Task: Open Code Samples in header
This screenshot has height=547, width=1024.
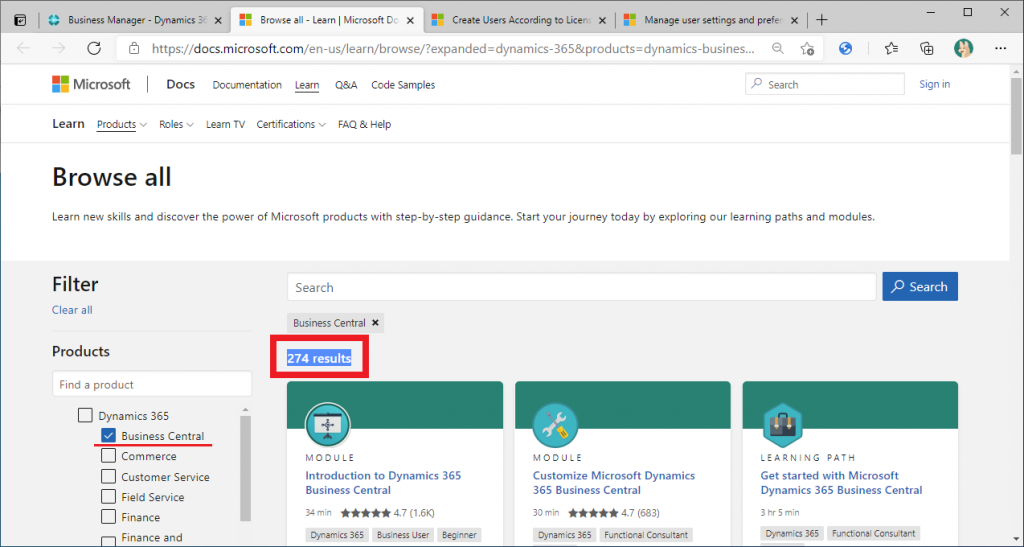Action: [x=403, y=85]
